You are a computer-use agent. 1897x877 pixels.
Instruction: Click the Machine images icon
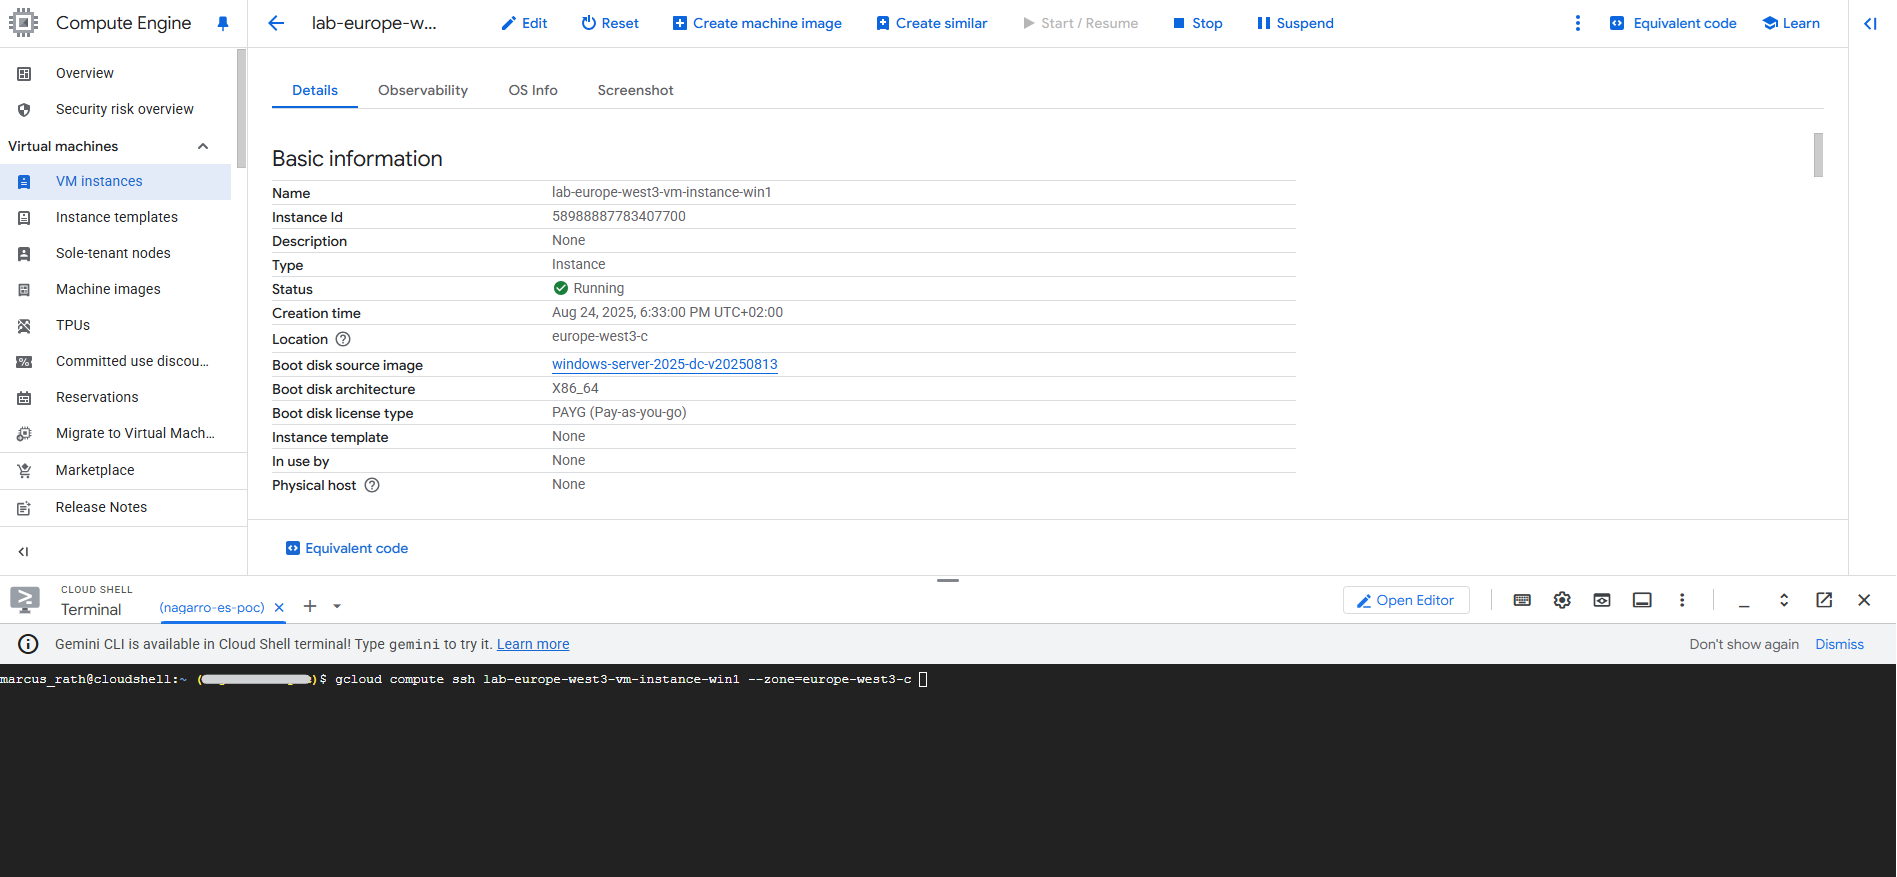pyautogui.click(x=24, y=289)
